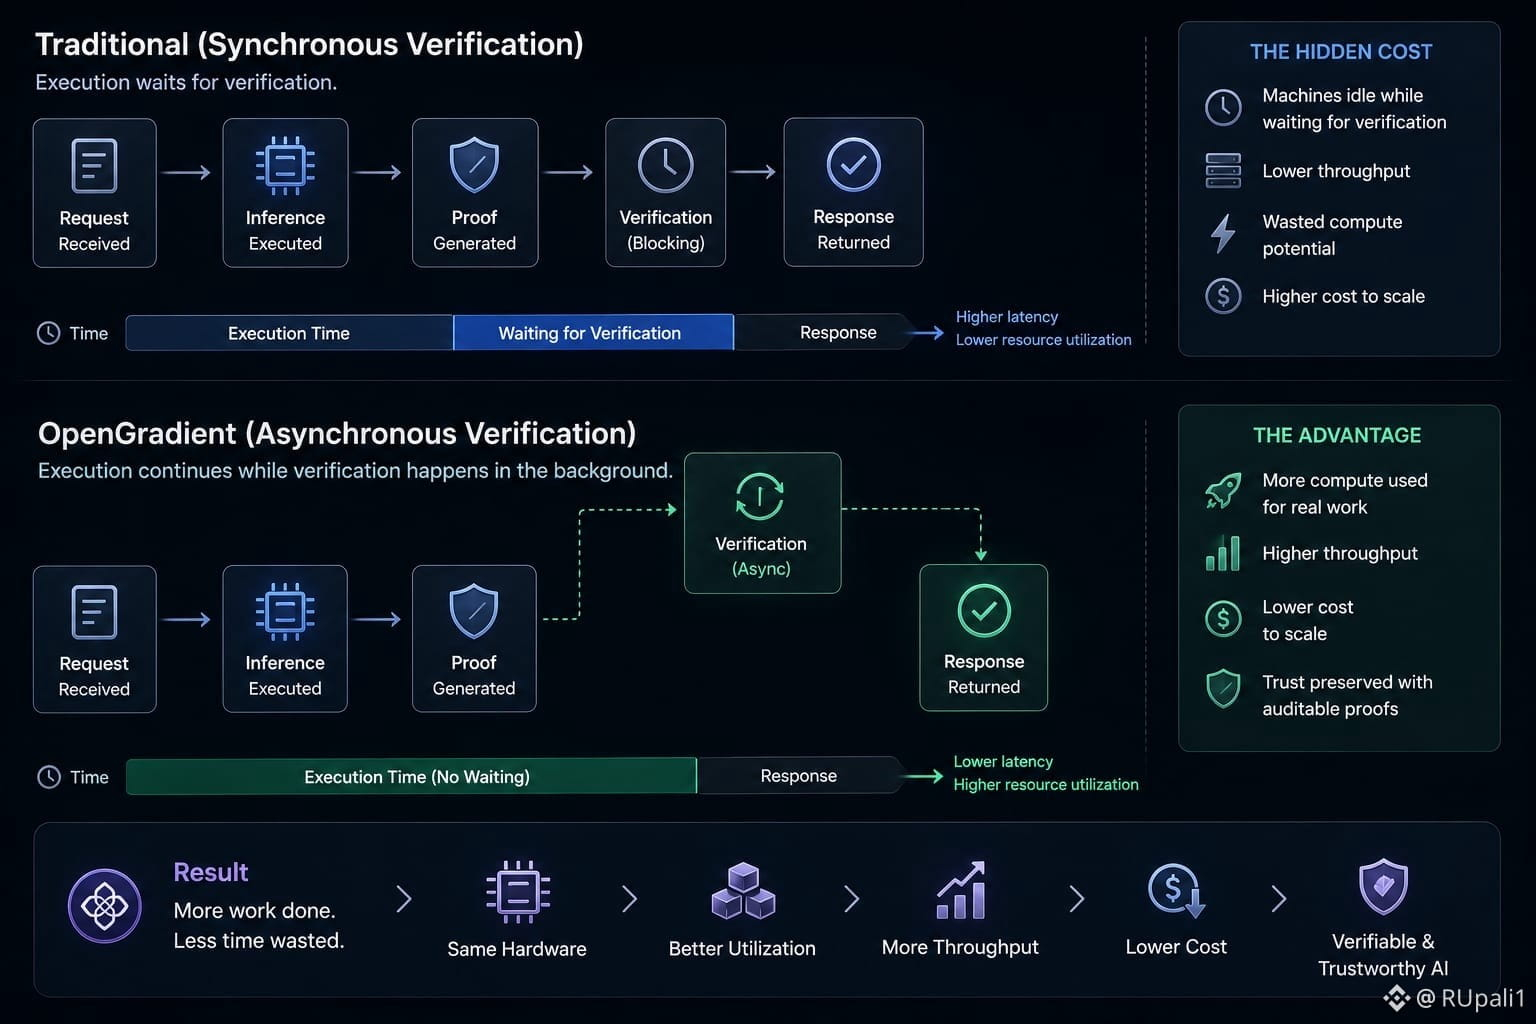Viewport: 1536px width, 1024px height.
Task: Click the shield icon in OpenGradient's Proof Generated box
Action: coord(474,611)
